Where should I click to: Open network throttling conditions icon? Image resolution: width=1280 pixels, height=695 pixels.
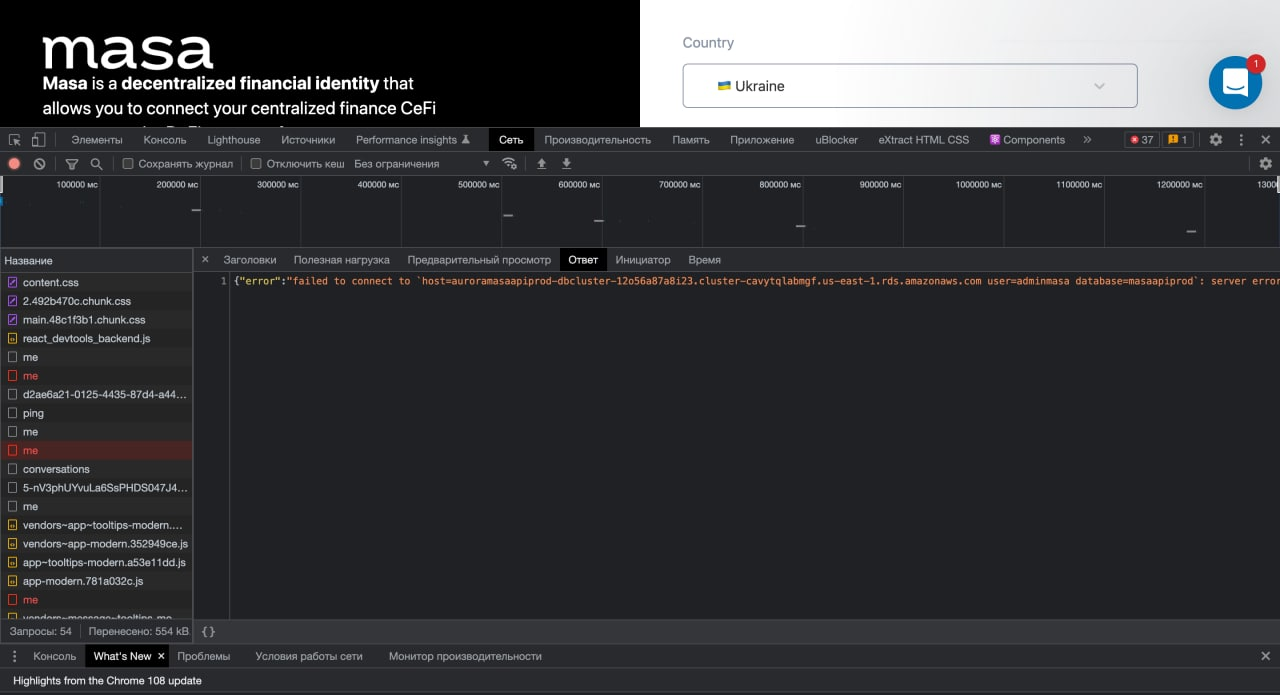(510, 163)
